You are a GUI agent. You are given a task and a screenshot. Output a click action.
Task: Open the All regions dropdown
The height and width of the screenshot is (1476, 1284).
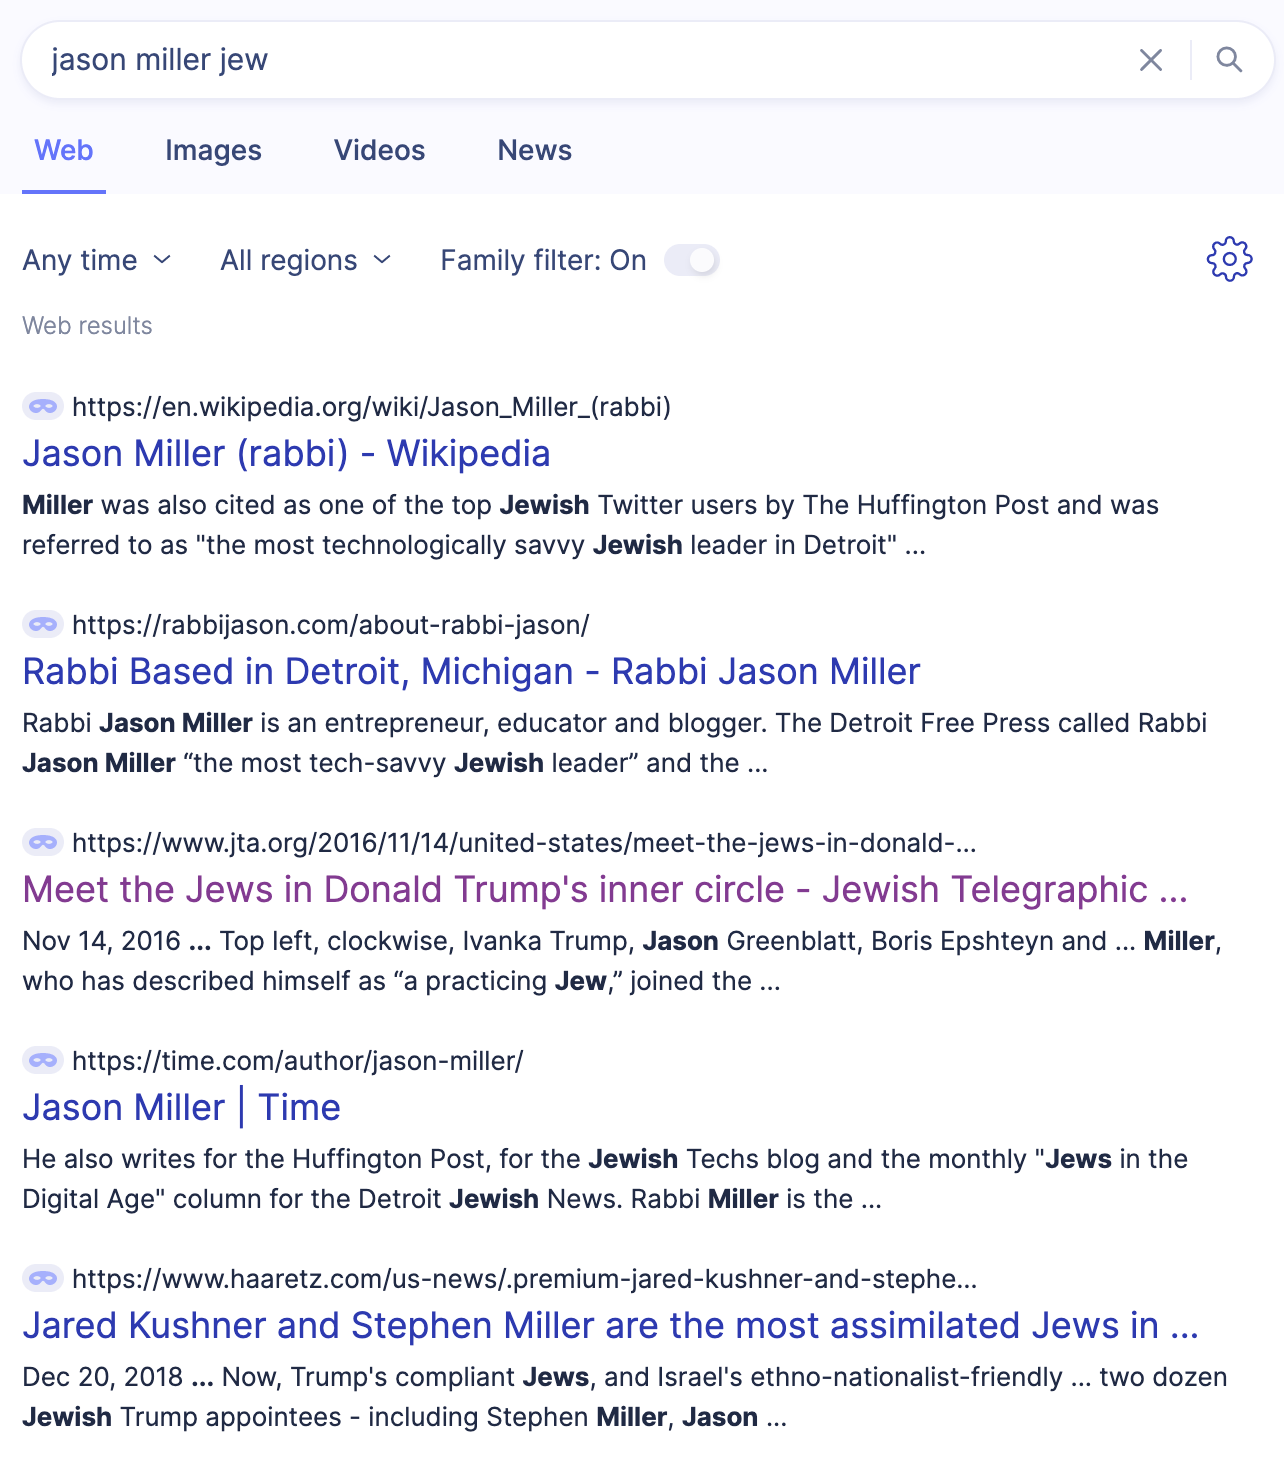[305, 260]
